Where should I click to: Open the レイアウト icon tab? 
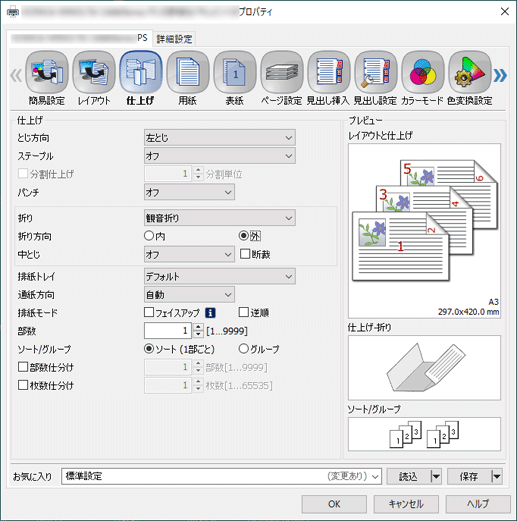click(94, 78)
